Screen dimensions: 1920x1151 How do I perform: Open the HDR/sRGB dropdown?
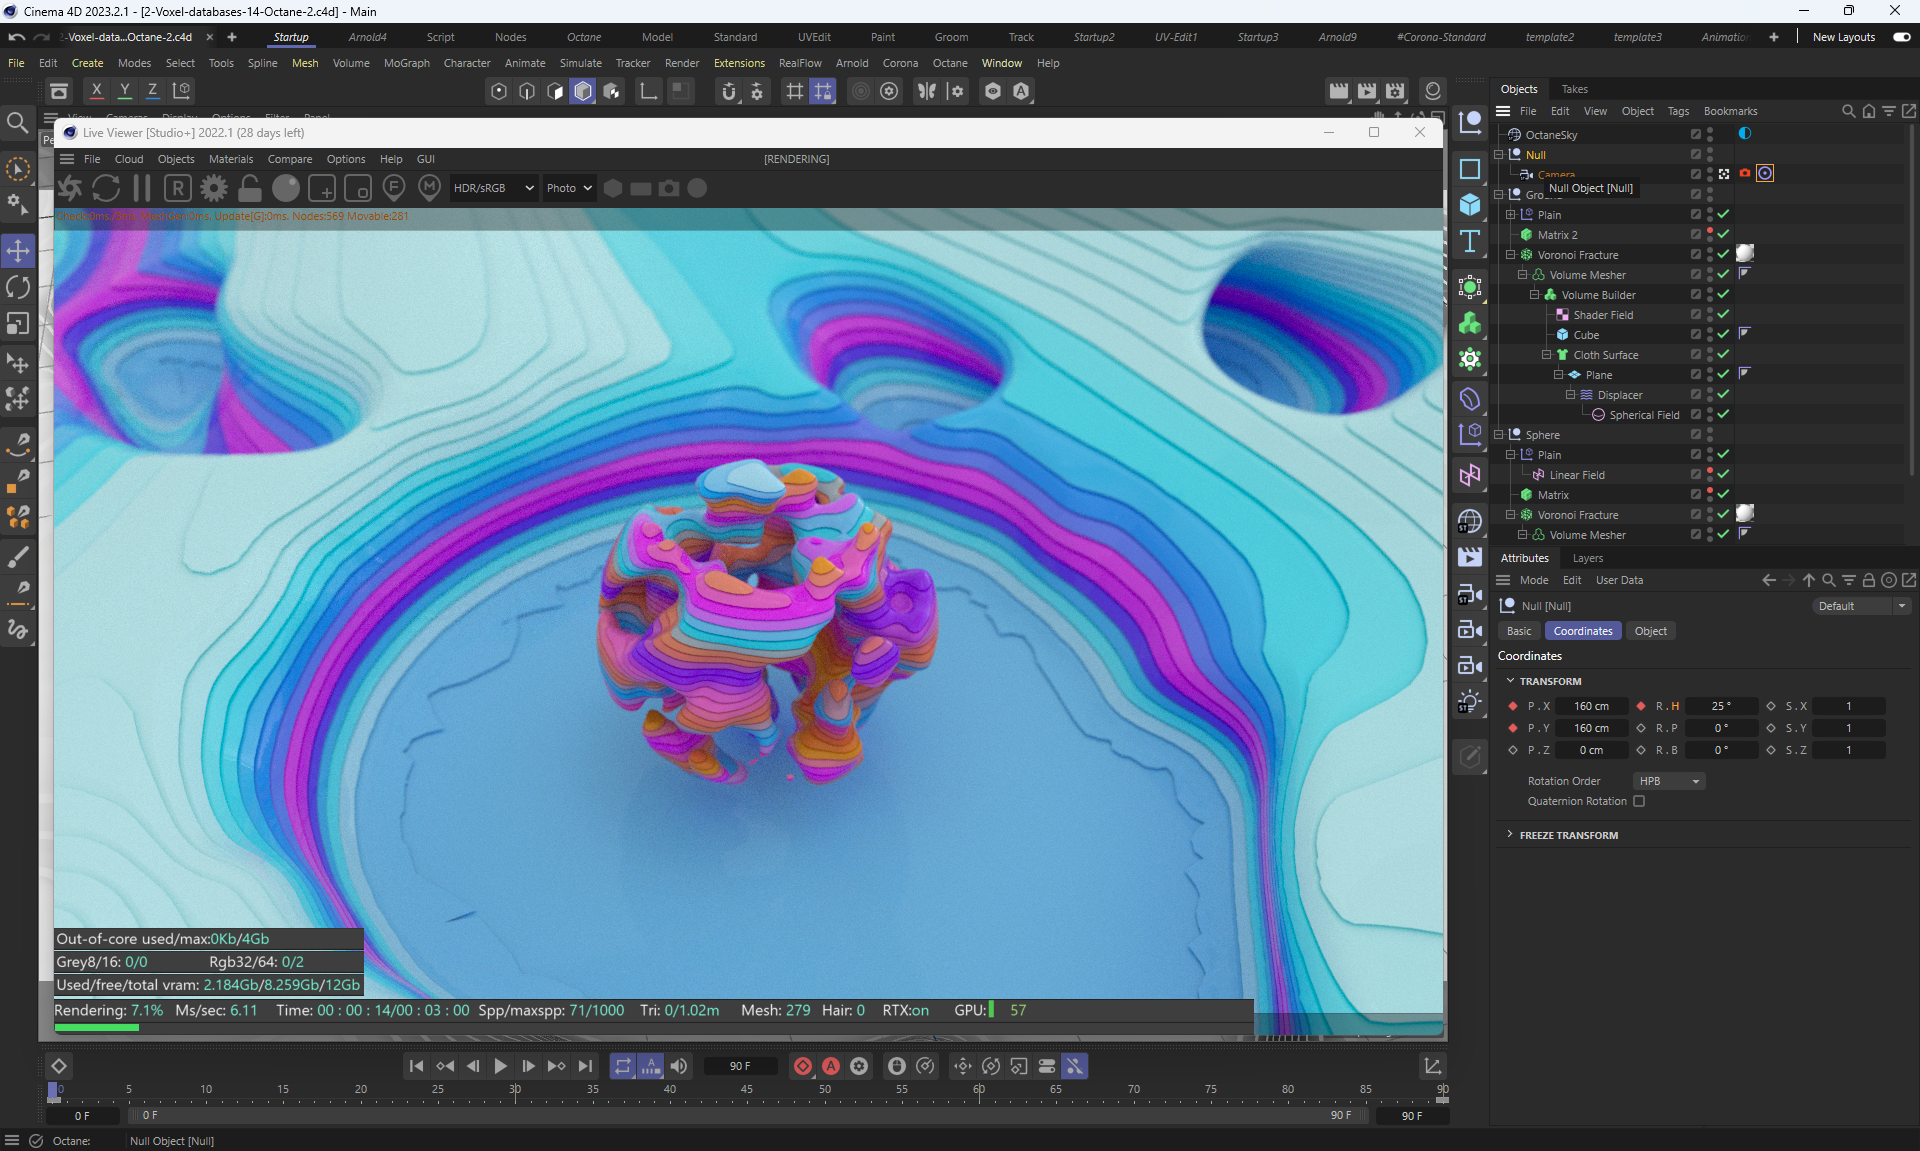[x=493, y=188]
